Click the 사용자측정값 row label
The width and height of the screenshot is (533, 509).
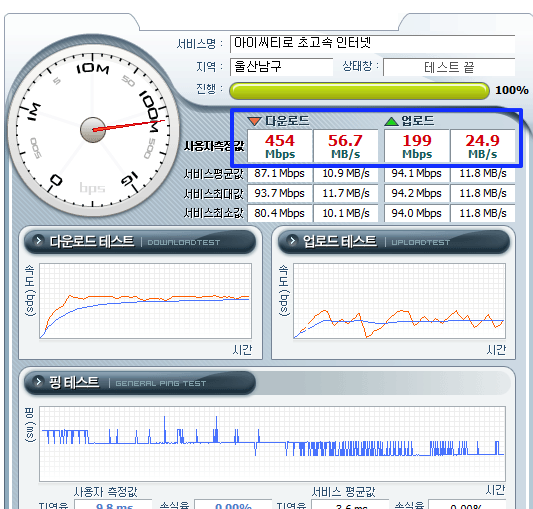pos(214,146)
